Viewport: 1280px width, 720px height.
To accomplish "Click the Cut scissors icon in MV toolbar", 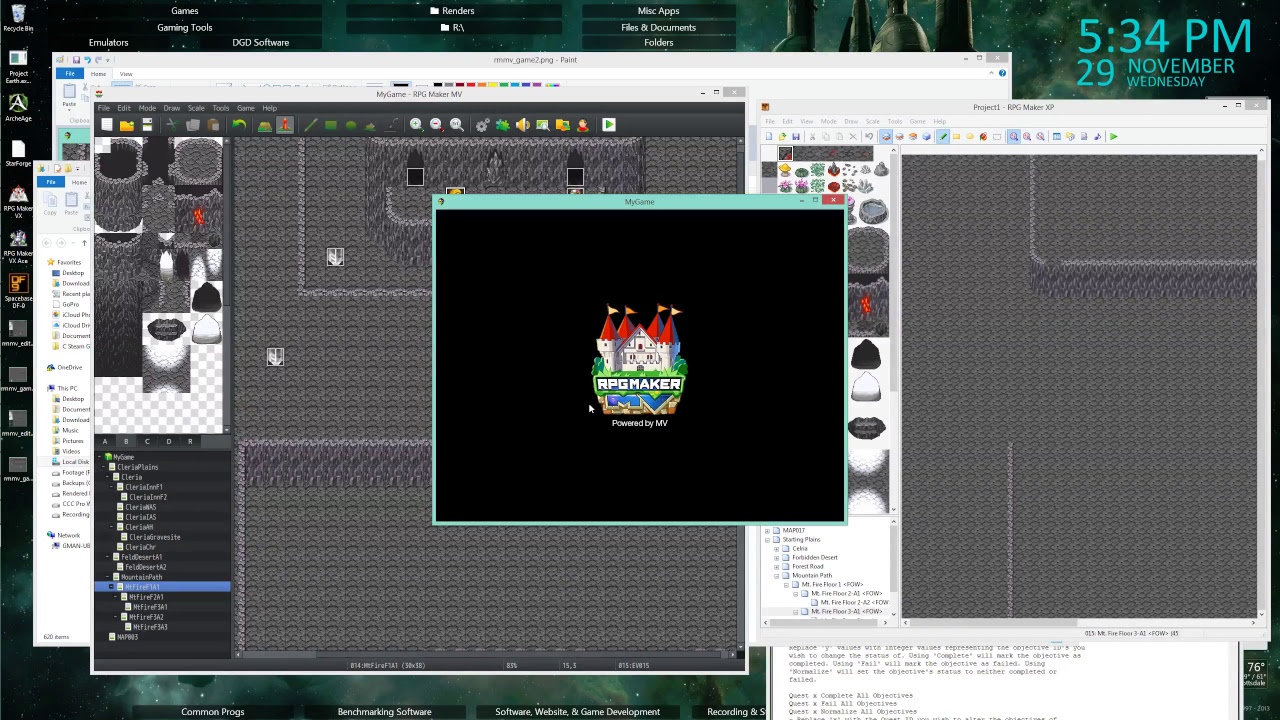I will (171, 125).
